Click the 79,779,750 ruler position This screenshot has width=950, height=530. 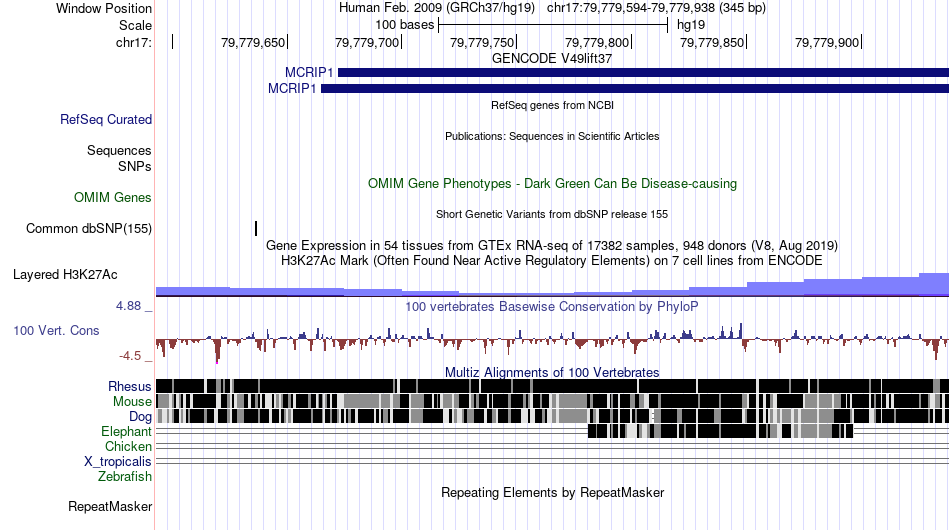pyautogui.click(x=482, y=42)
